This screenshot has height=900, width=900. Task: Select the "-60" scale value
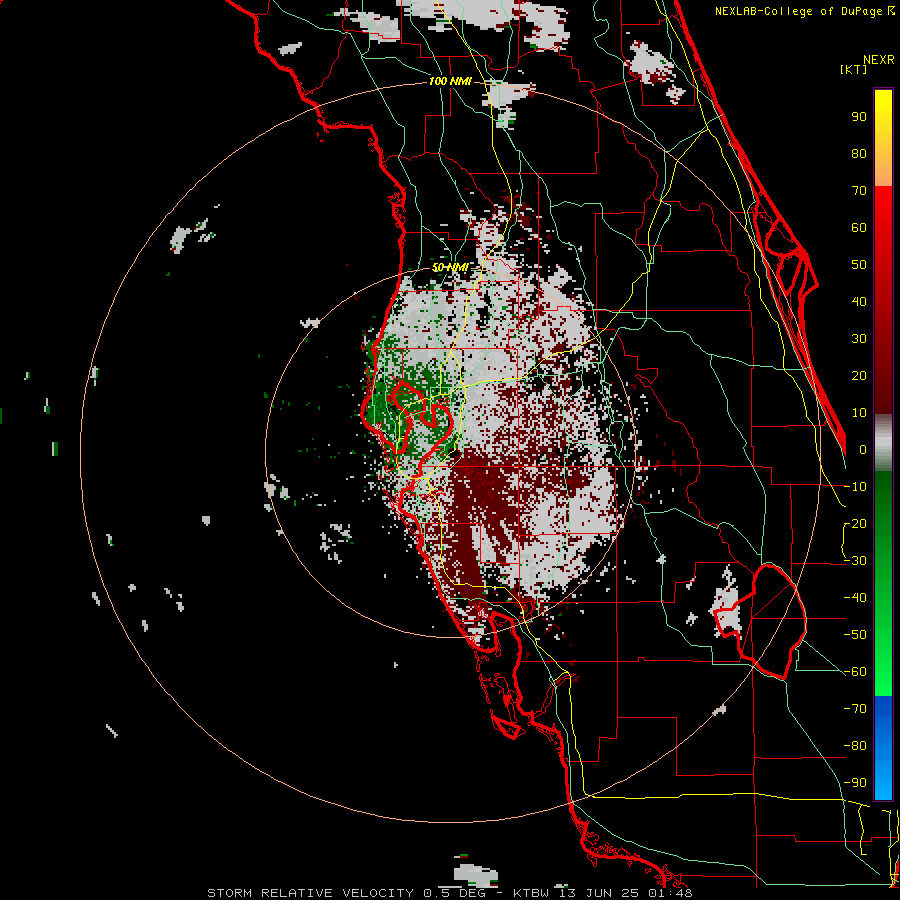point(855,672)
